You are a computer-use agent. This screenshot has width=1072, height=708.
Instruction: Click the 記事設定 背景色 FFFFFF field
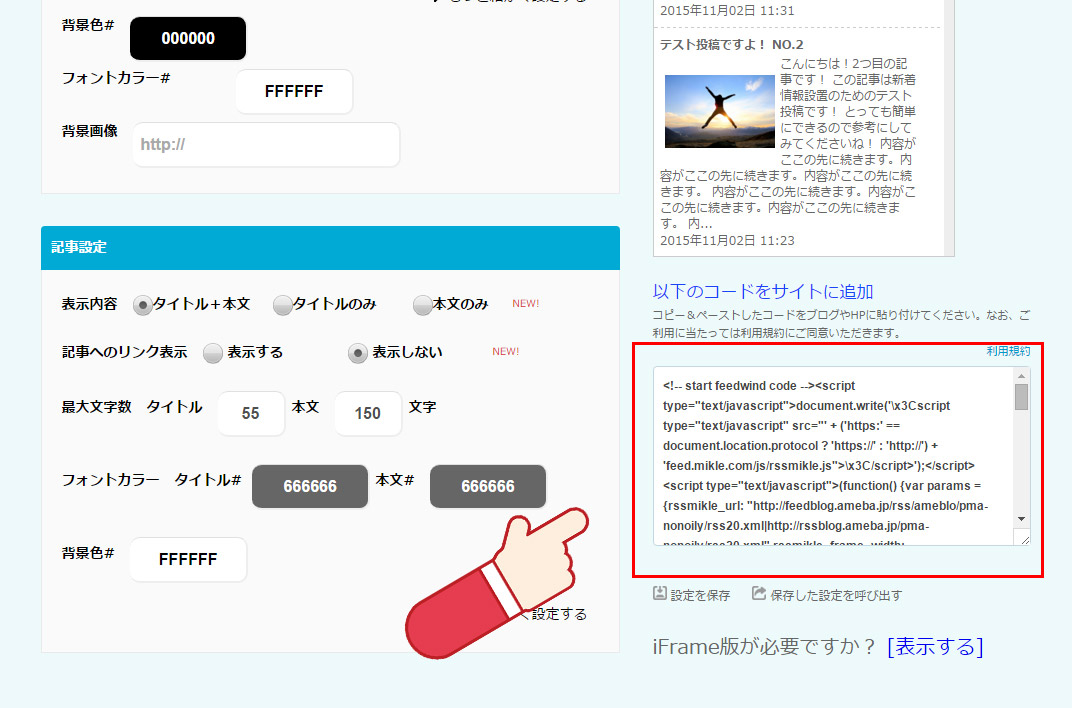[188, 560]
